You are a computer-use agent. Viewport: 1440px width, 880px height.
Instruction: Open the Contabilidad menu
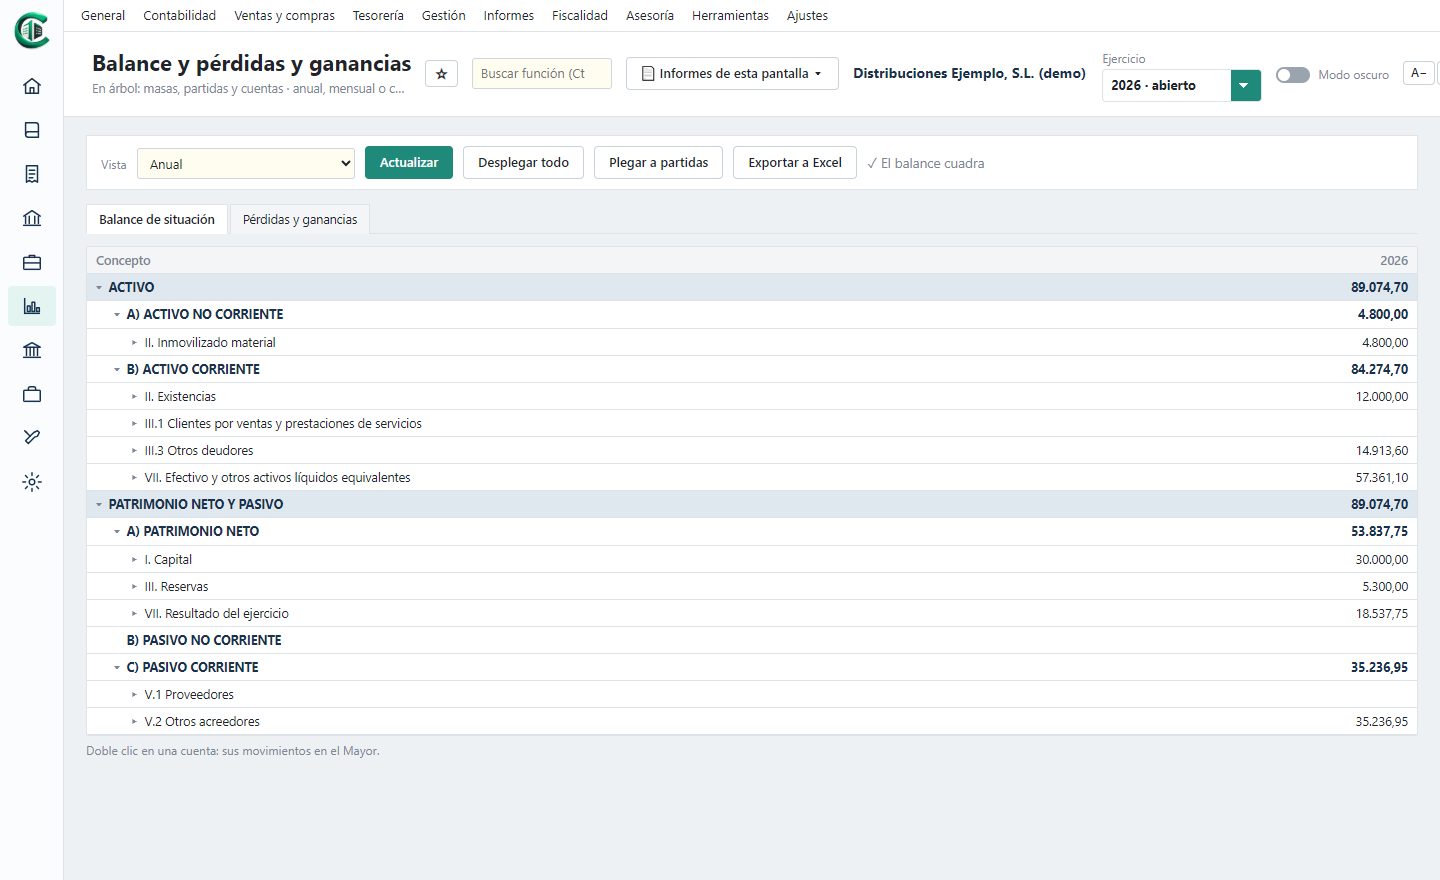pyautogui.click(x=180, y=16)
